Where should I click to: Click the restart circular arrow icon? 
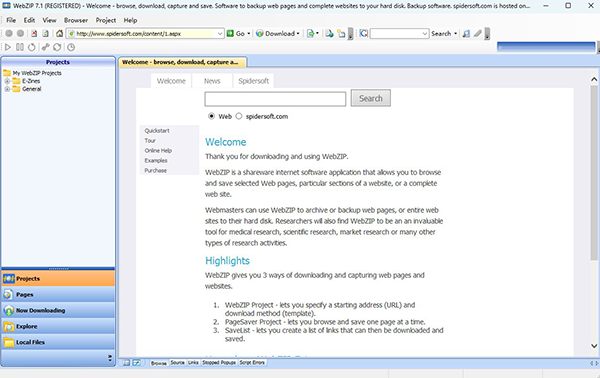pos(32,47)
